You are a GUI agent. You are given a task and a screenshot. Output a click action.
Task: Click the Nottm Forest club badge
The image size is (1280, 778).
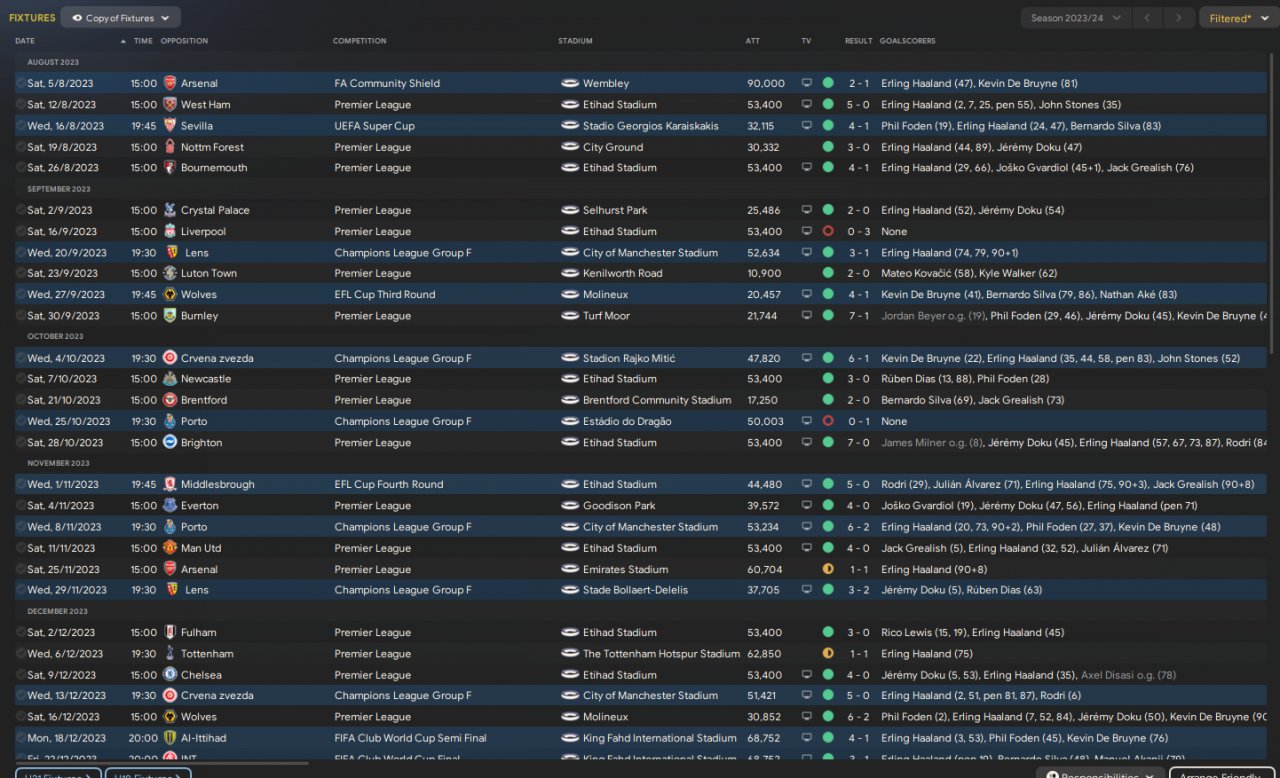coord(170,147)
